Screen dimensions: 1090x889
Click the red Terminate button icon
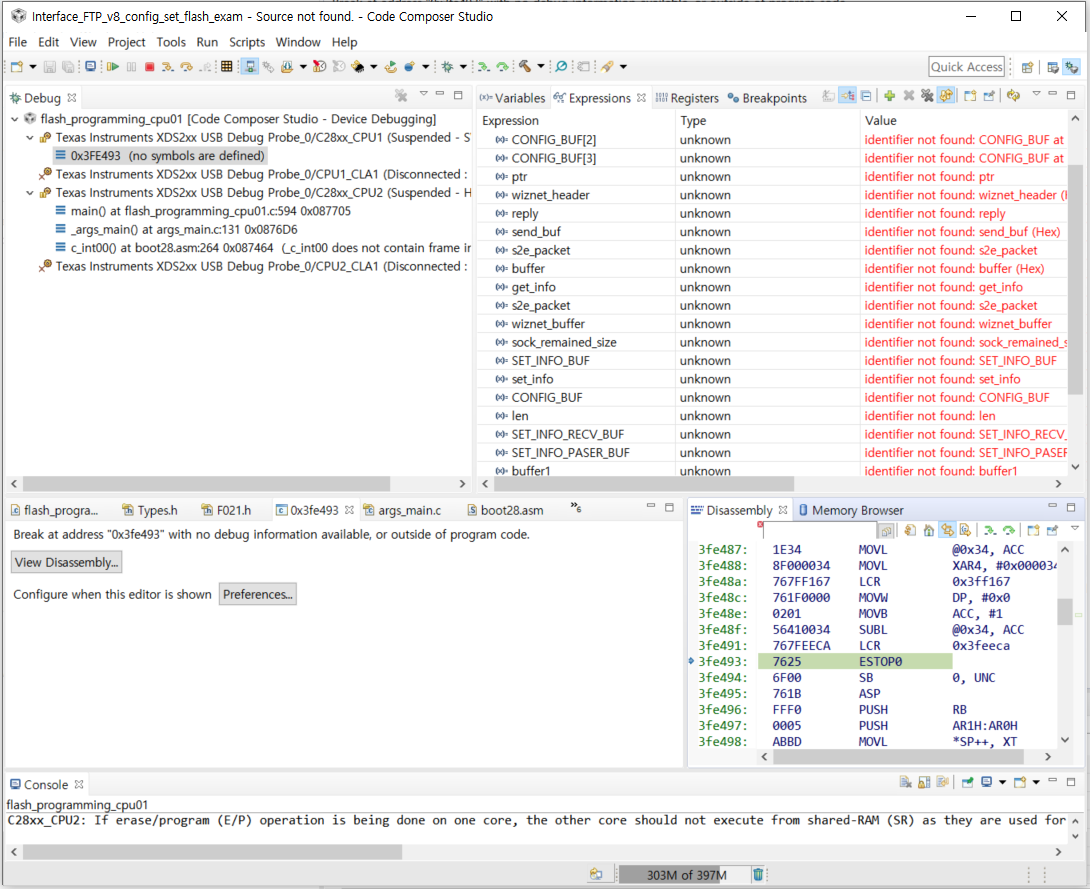click(x=149, y=67)
